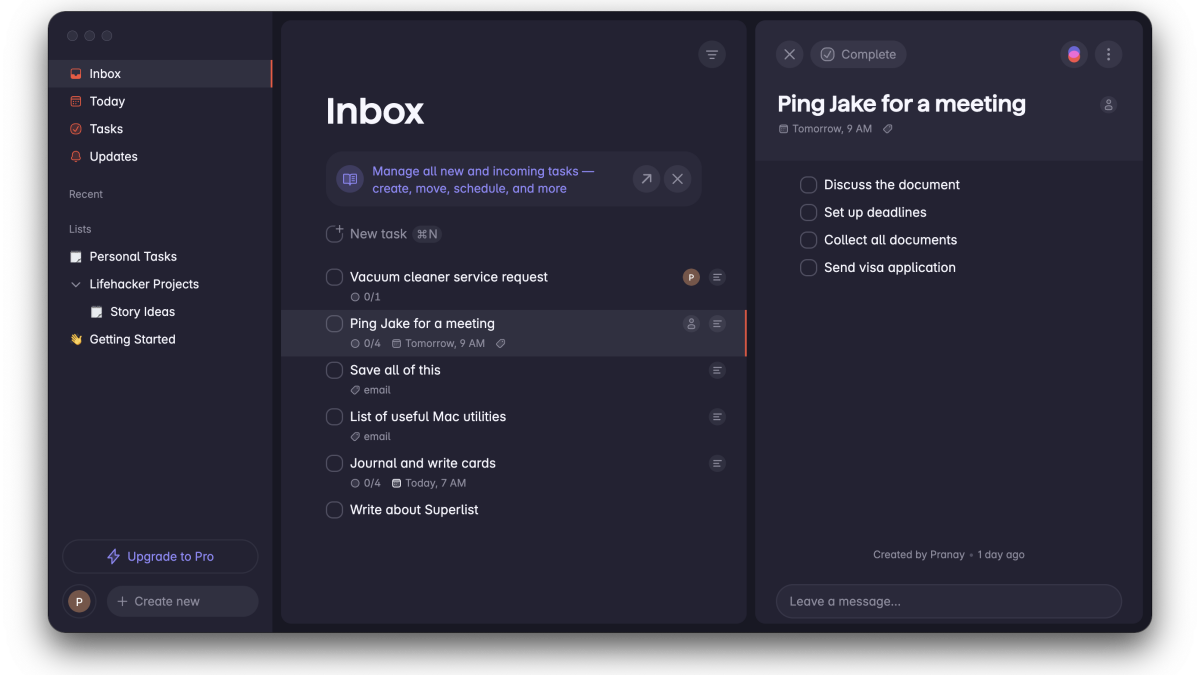
Task: Open the profile avatar menu
Action: pyautogui.click(x=79, y=601)
